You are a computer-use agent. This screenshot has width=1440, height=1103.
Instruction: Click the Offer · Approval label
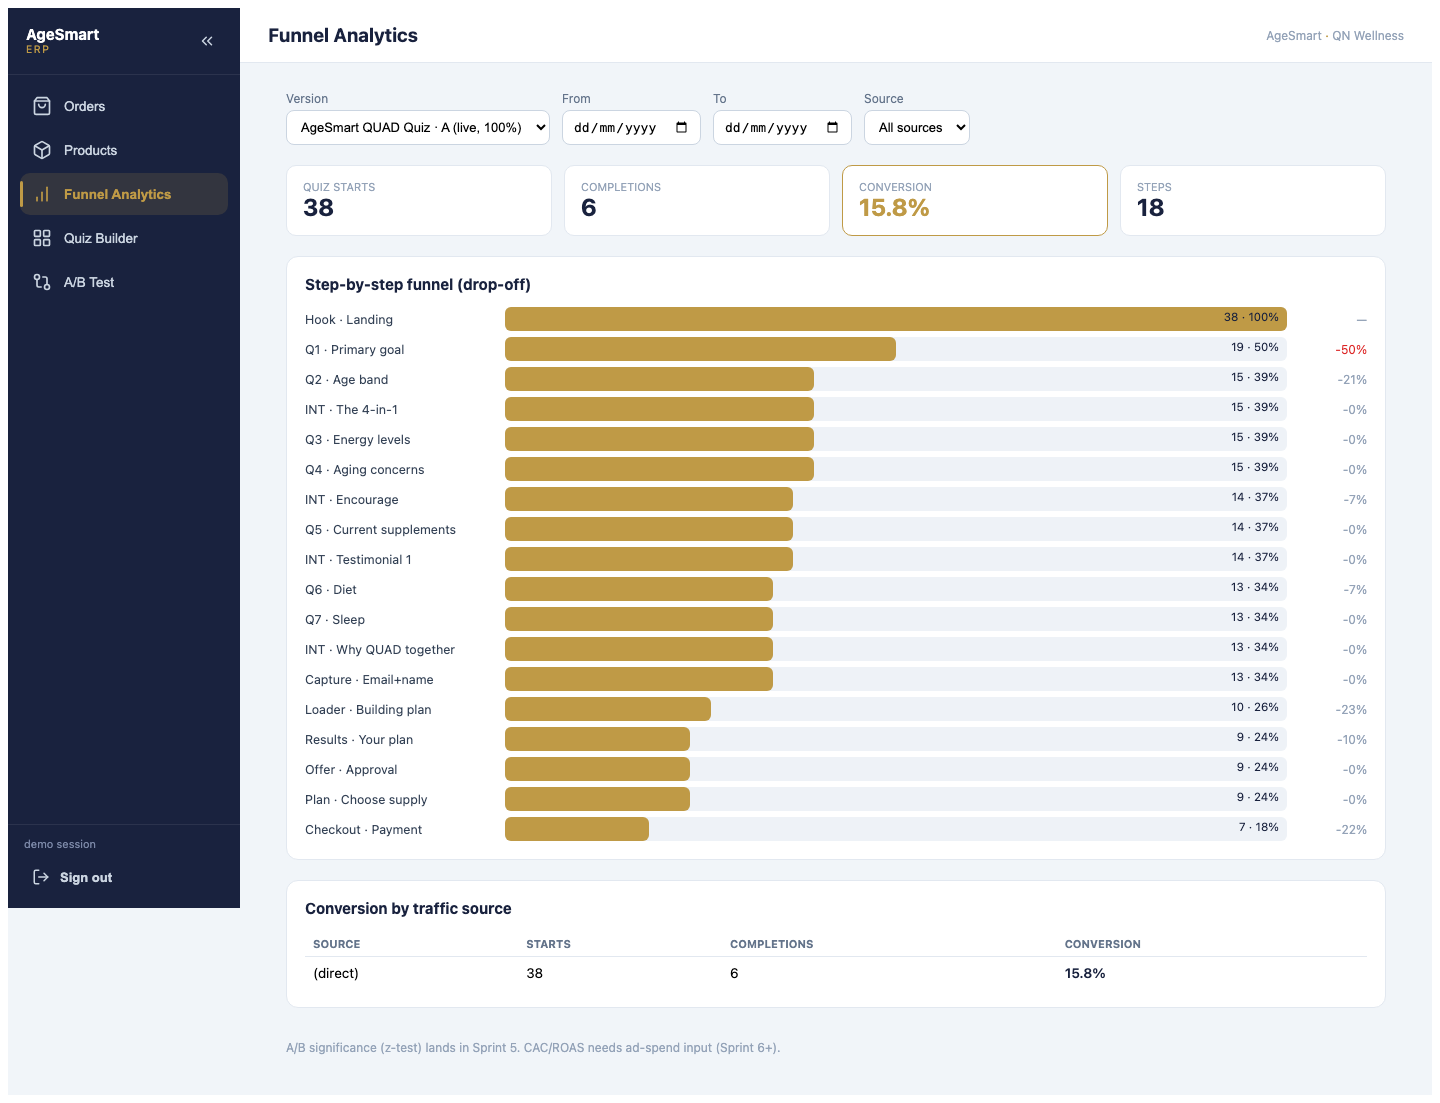point(351,769)
